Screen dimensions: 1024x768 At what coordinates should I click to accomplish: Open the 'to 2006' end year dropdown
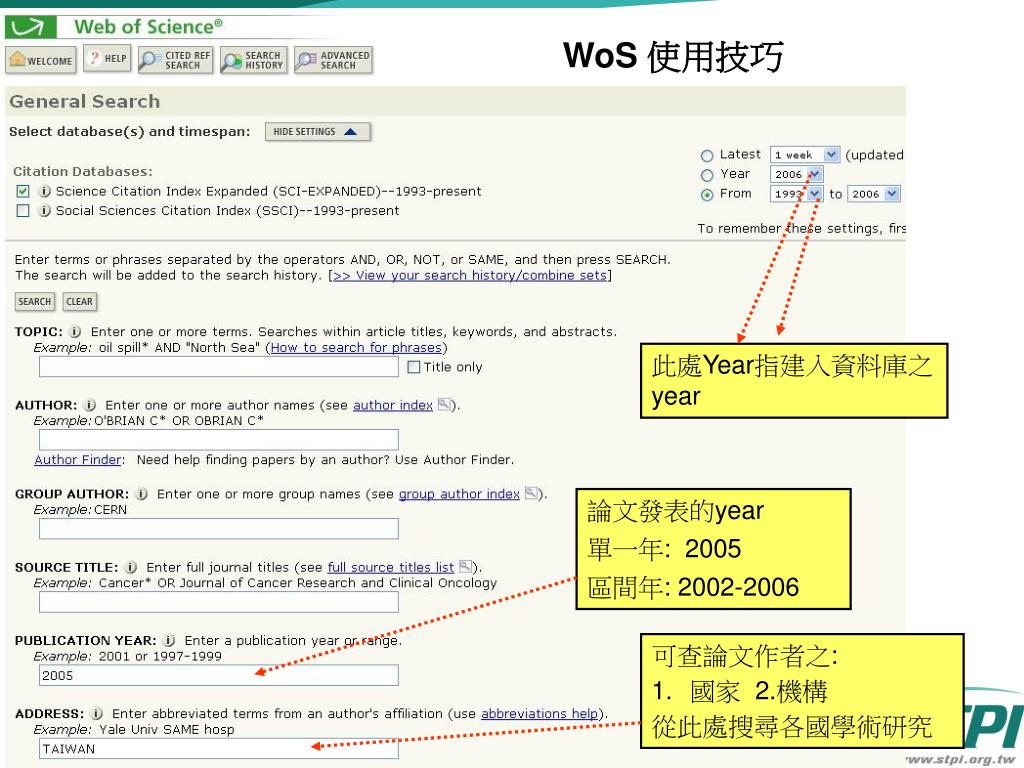(x=874, y=194)
